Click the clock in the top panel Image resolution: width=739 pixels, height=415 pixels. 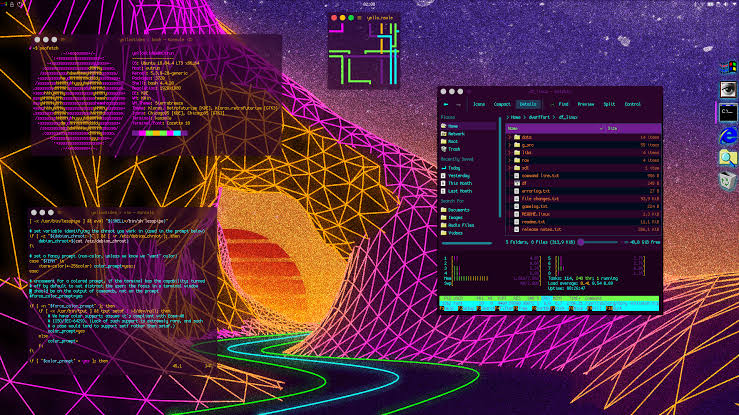point(369,4)
